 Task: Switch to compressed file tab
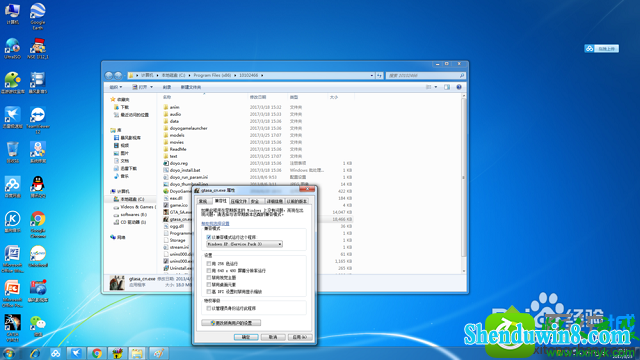[238, 201]
